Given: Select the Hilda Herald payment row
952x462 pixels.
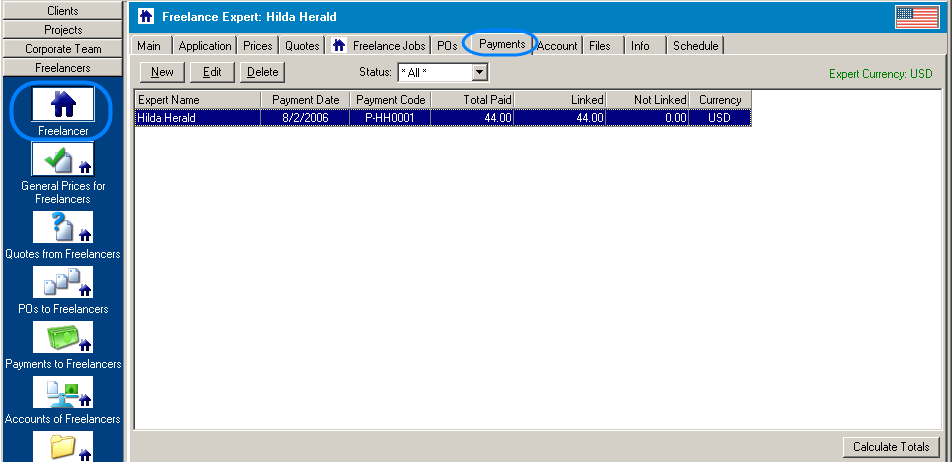Looking at the screenshot, I should pos(442,118).
